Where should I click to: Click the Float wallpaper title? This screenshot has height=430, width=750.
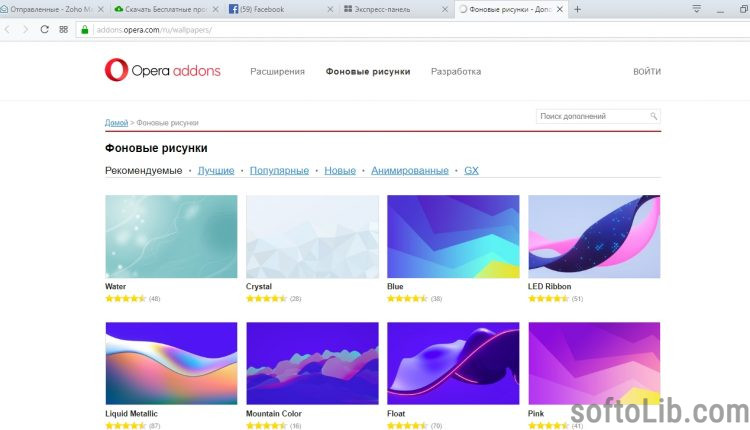click(x=396, y=413)
